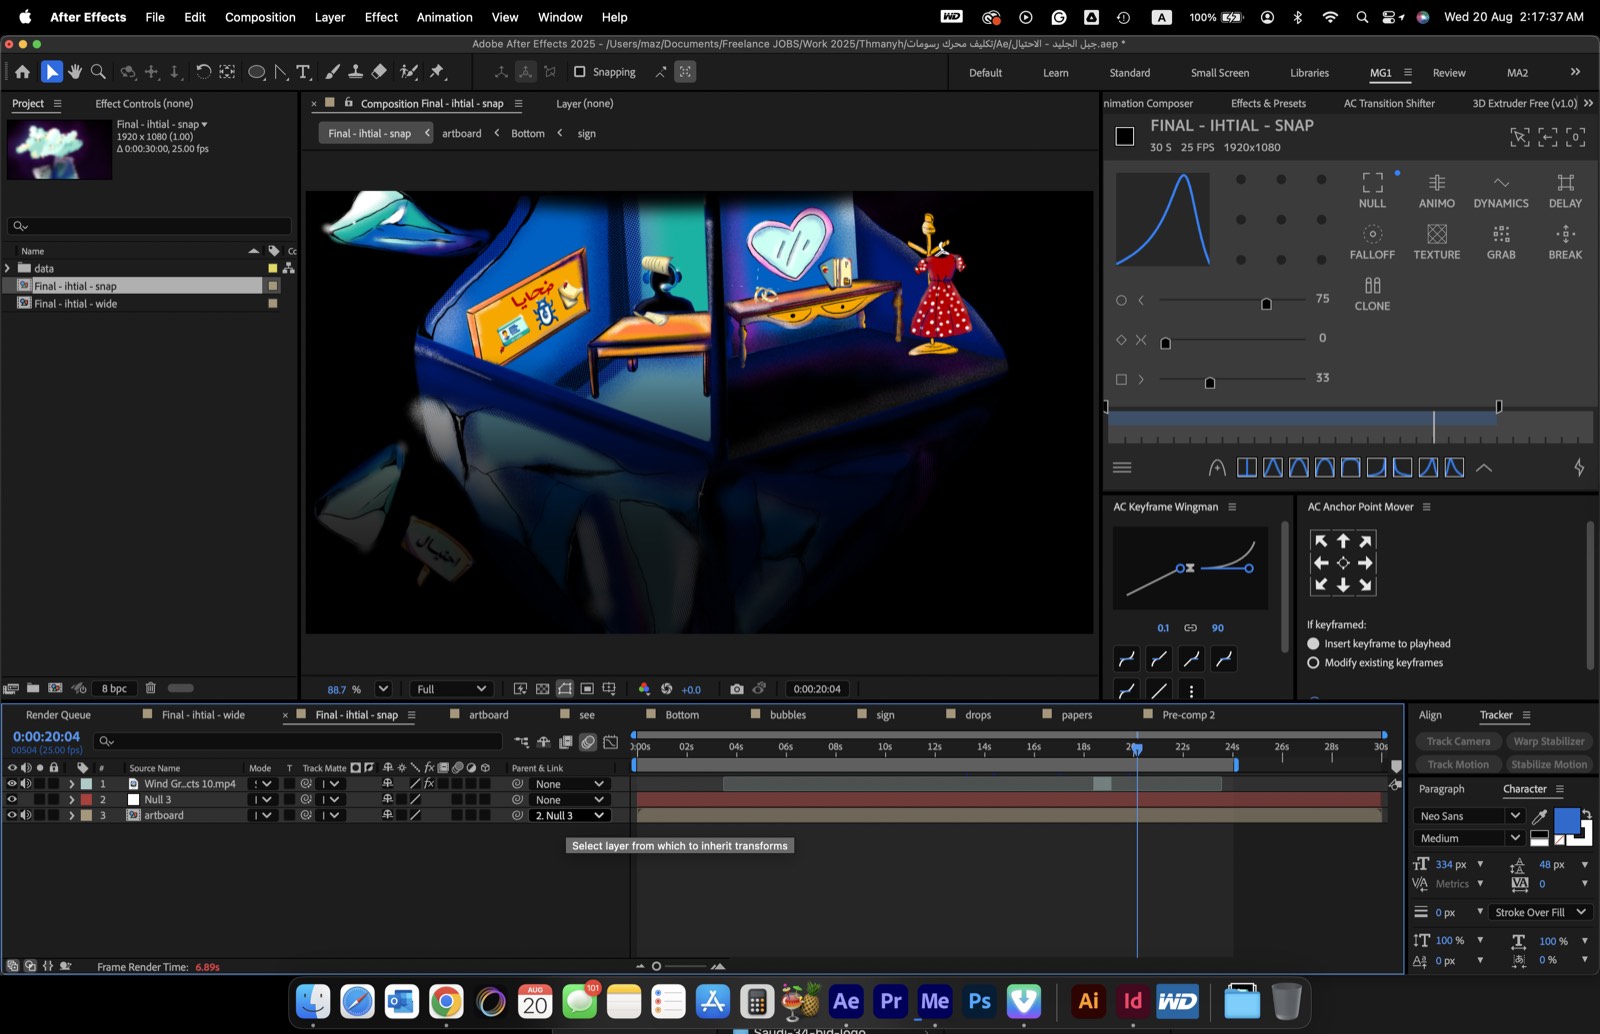Open the artboard parent link dropdown
The image size is (1600, 1034).
pyautogui.click(x=570, y=816)
